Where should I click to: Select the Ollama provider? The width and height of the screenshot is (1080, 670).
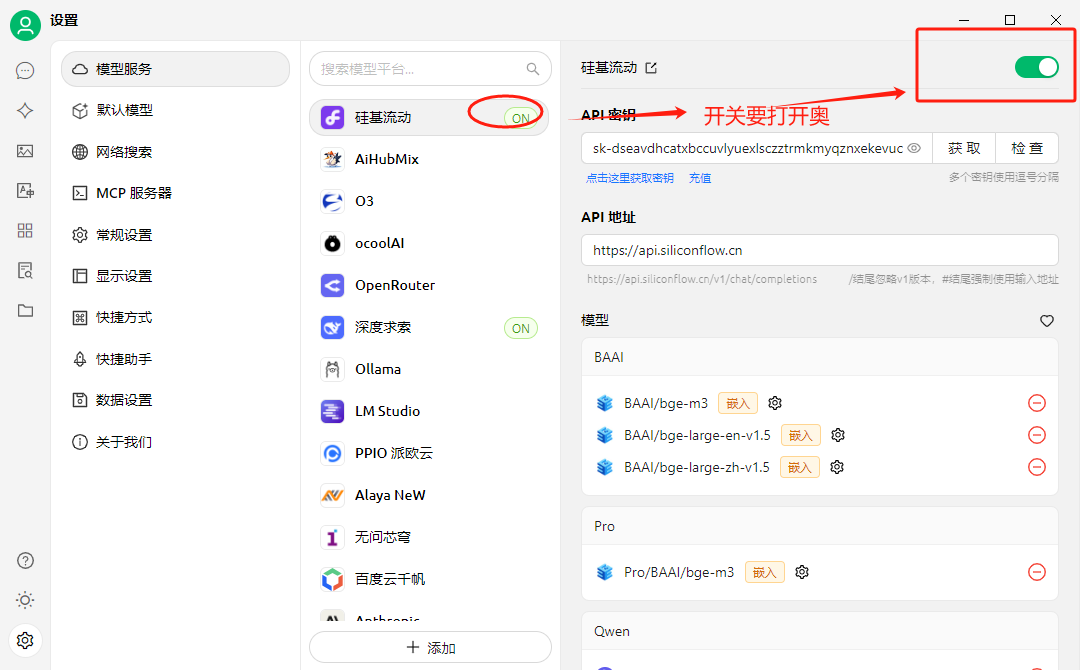point(429,369)
